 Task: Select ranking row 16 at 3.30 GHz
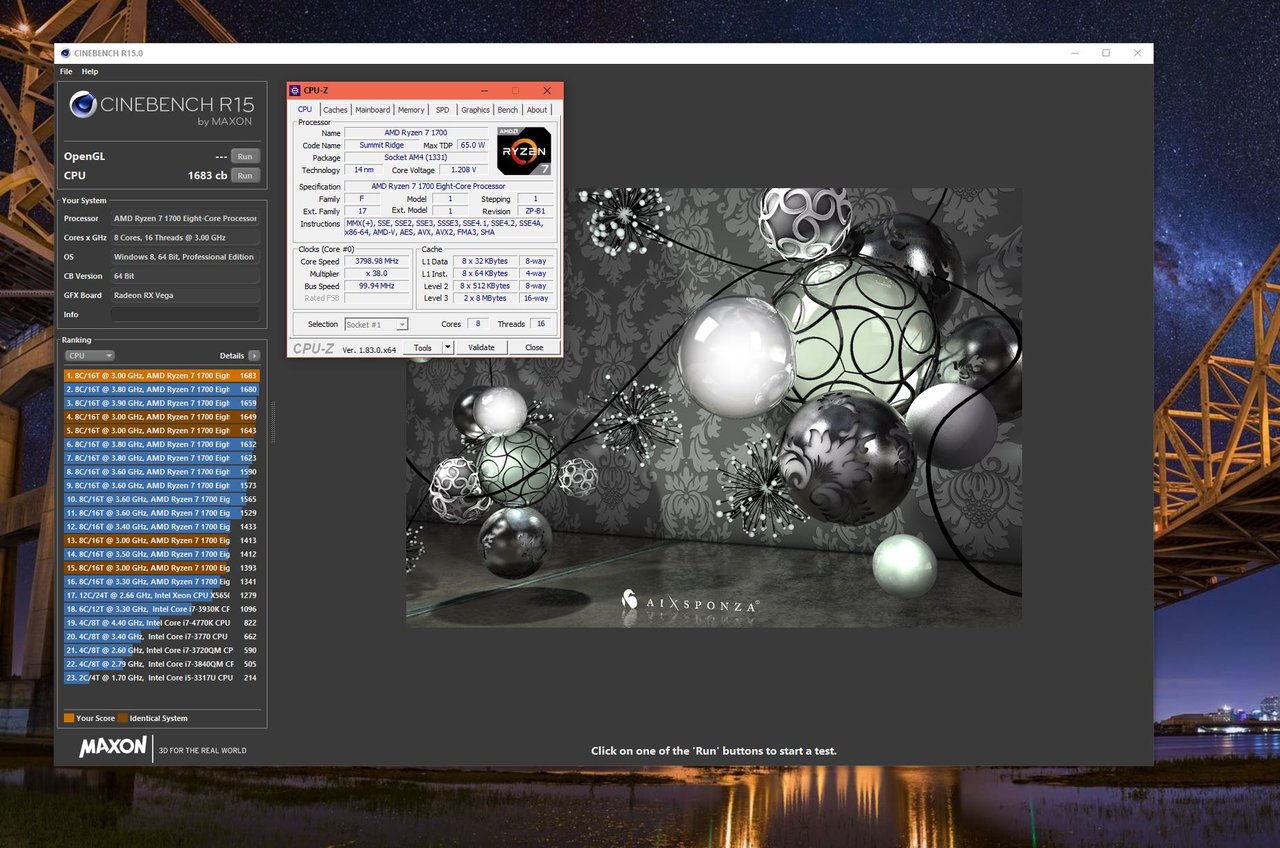tap(162, 581)
